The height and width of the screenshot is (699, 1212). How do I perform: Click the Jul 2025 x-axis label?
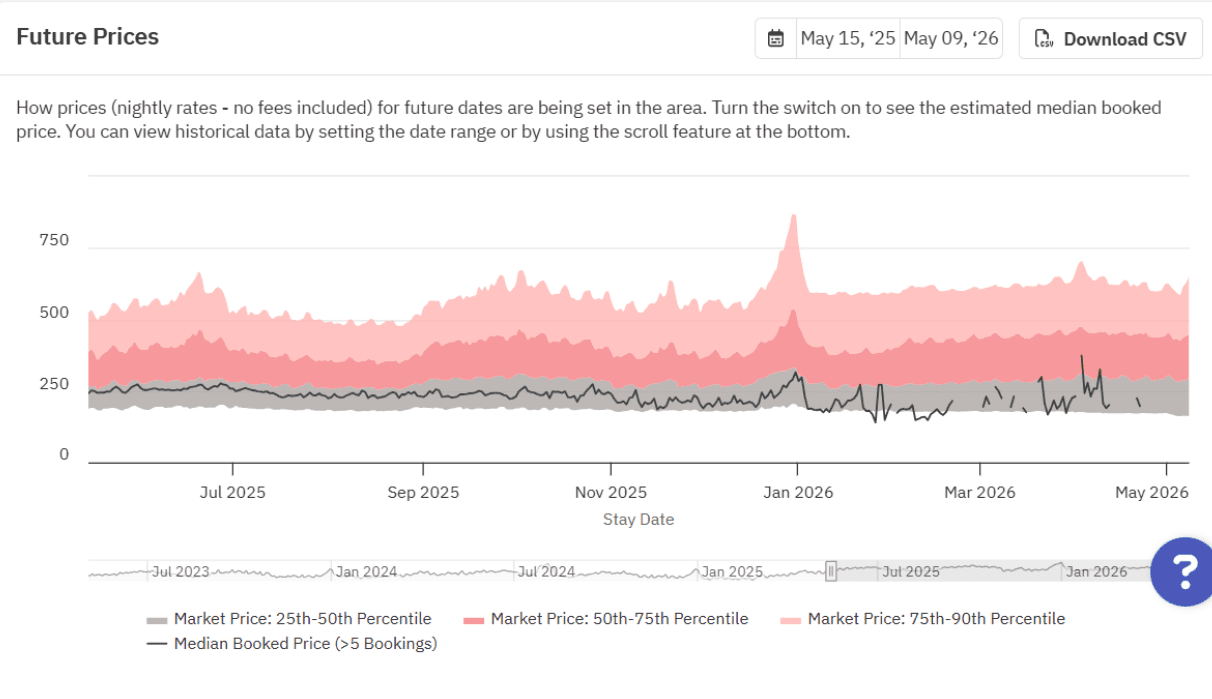point(233,492)
